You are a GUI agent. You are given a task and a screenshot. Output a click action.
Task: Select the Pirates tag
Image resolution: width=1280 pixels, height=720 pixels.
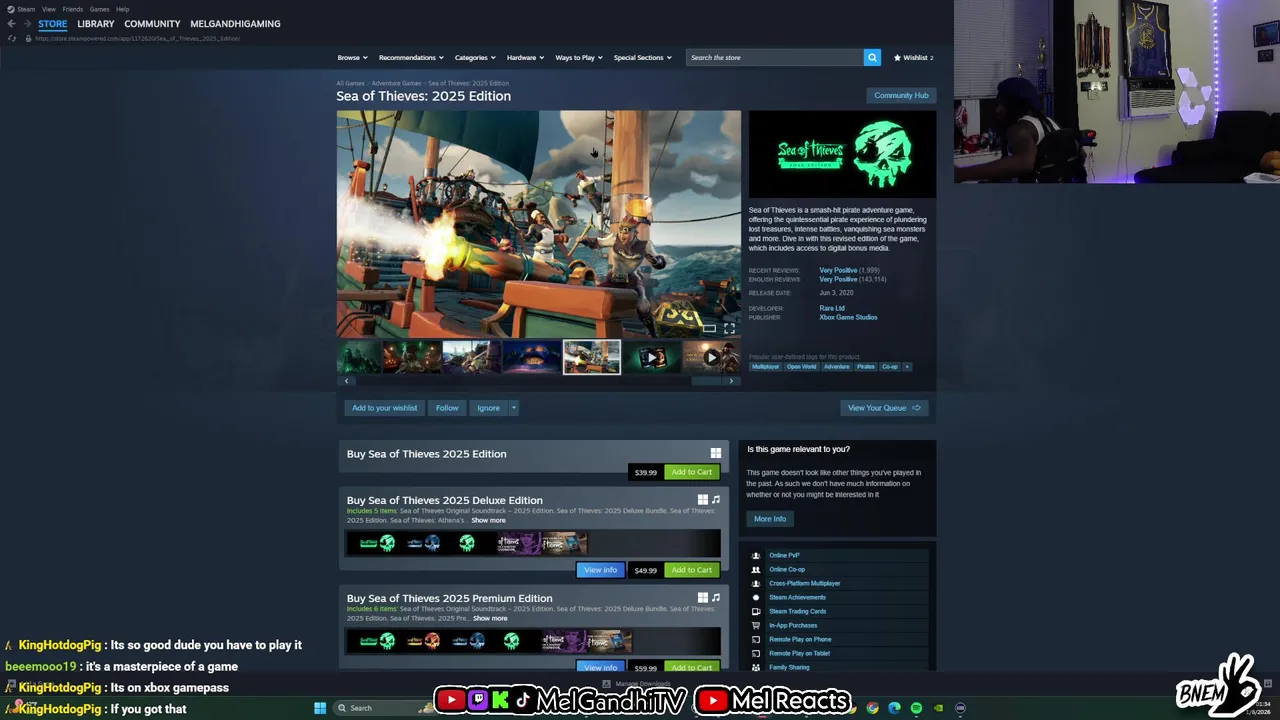[x=865, y=367]
